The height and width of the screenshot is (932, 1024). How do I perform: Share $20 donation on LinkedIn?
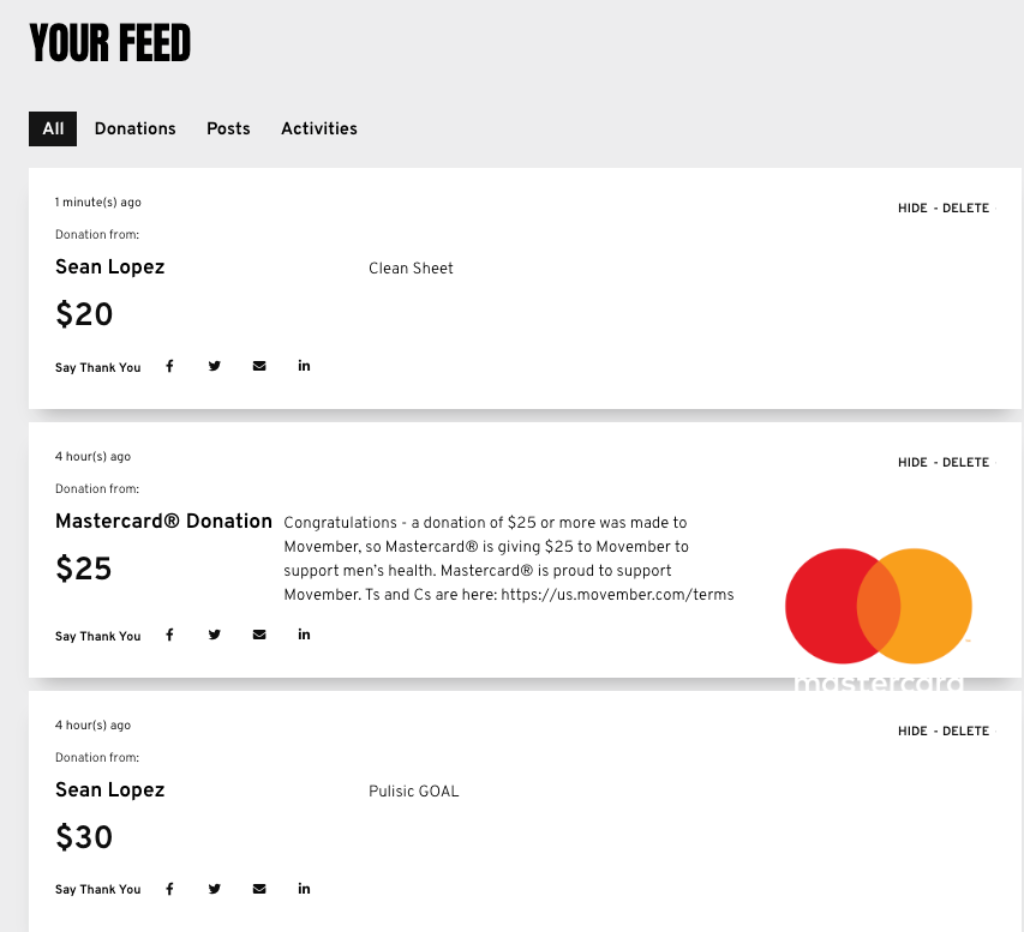pos(304,366)
